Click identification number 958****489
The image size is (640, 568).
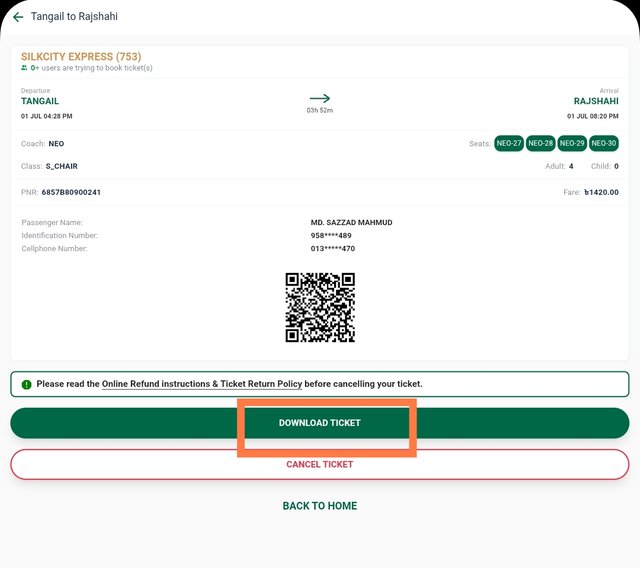(331, 235)
